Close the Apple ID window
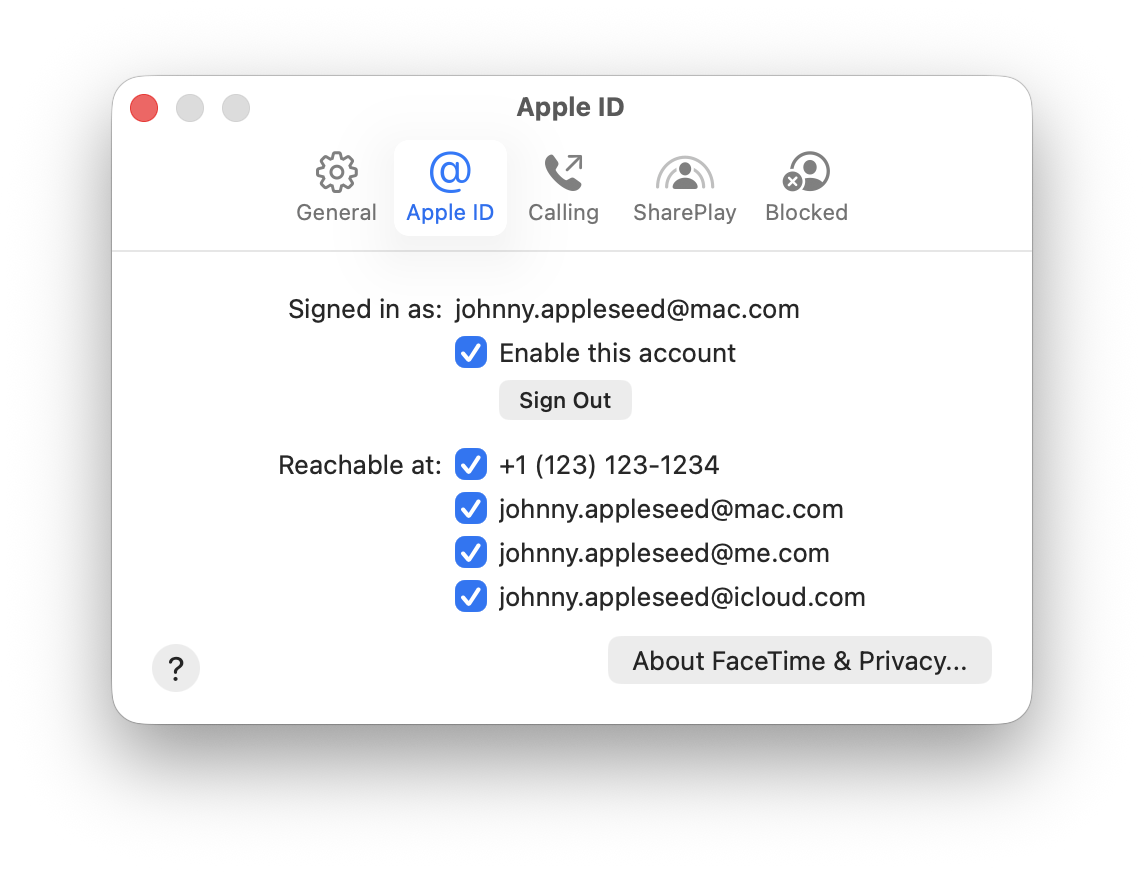The height and width of the screenshot is (872, 1144). (x=144, y=108)
